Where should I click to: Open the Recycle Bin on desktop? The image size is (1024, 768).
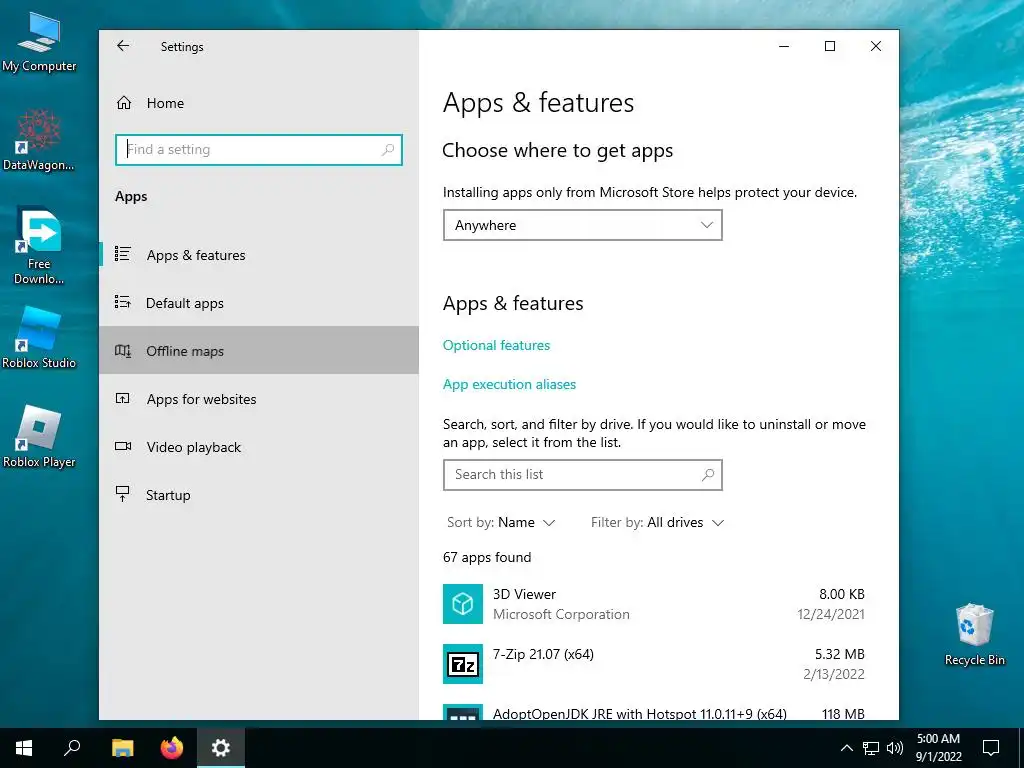[x=974, y=635]
